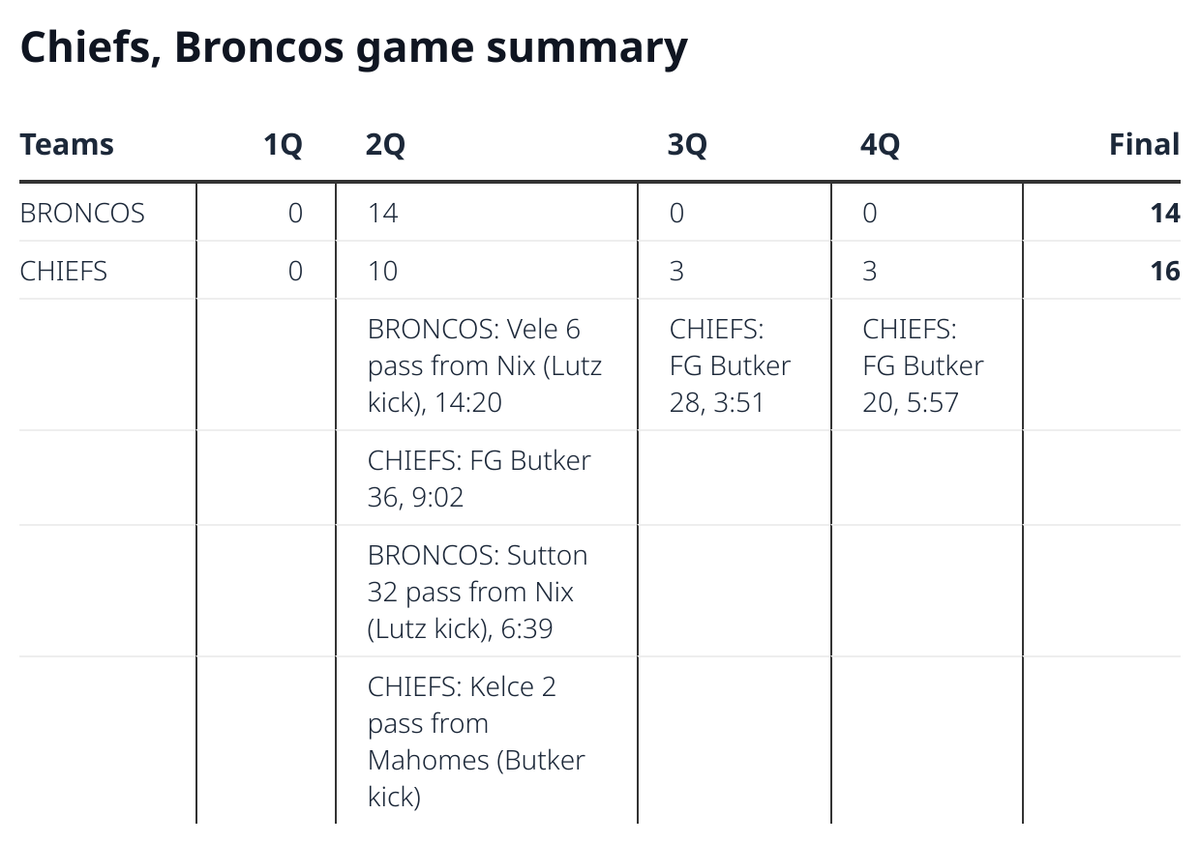Select the 2Q column header
Image resolution: width=1200 pixels, height=843 pixels.
(x=386, y=145)
